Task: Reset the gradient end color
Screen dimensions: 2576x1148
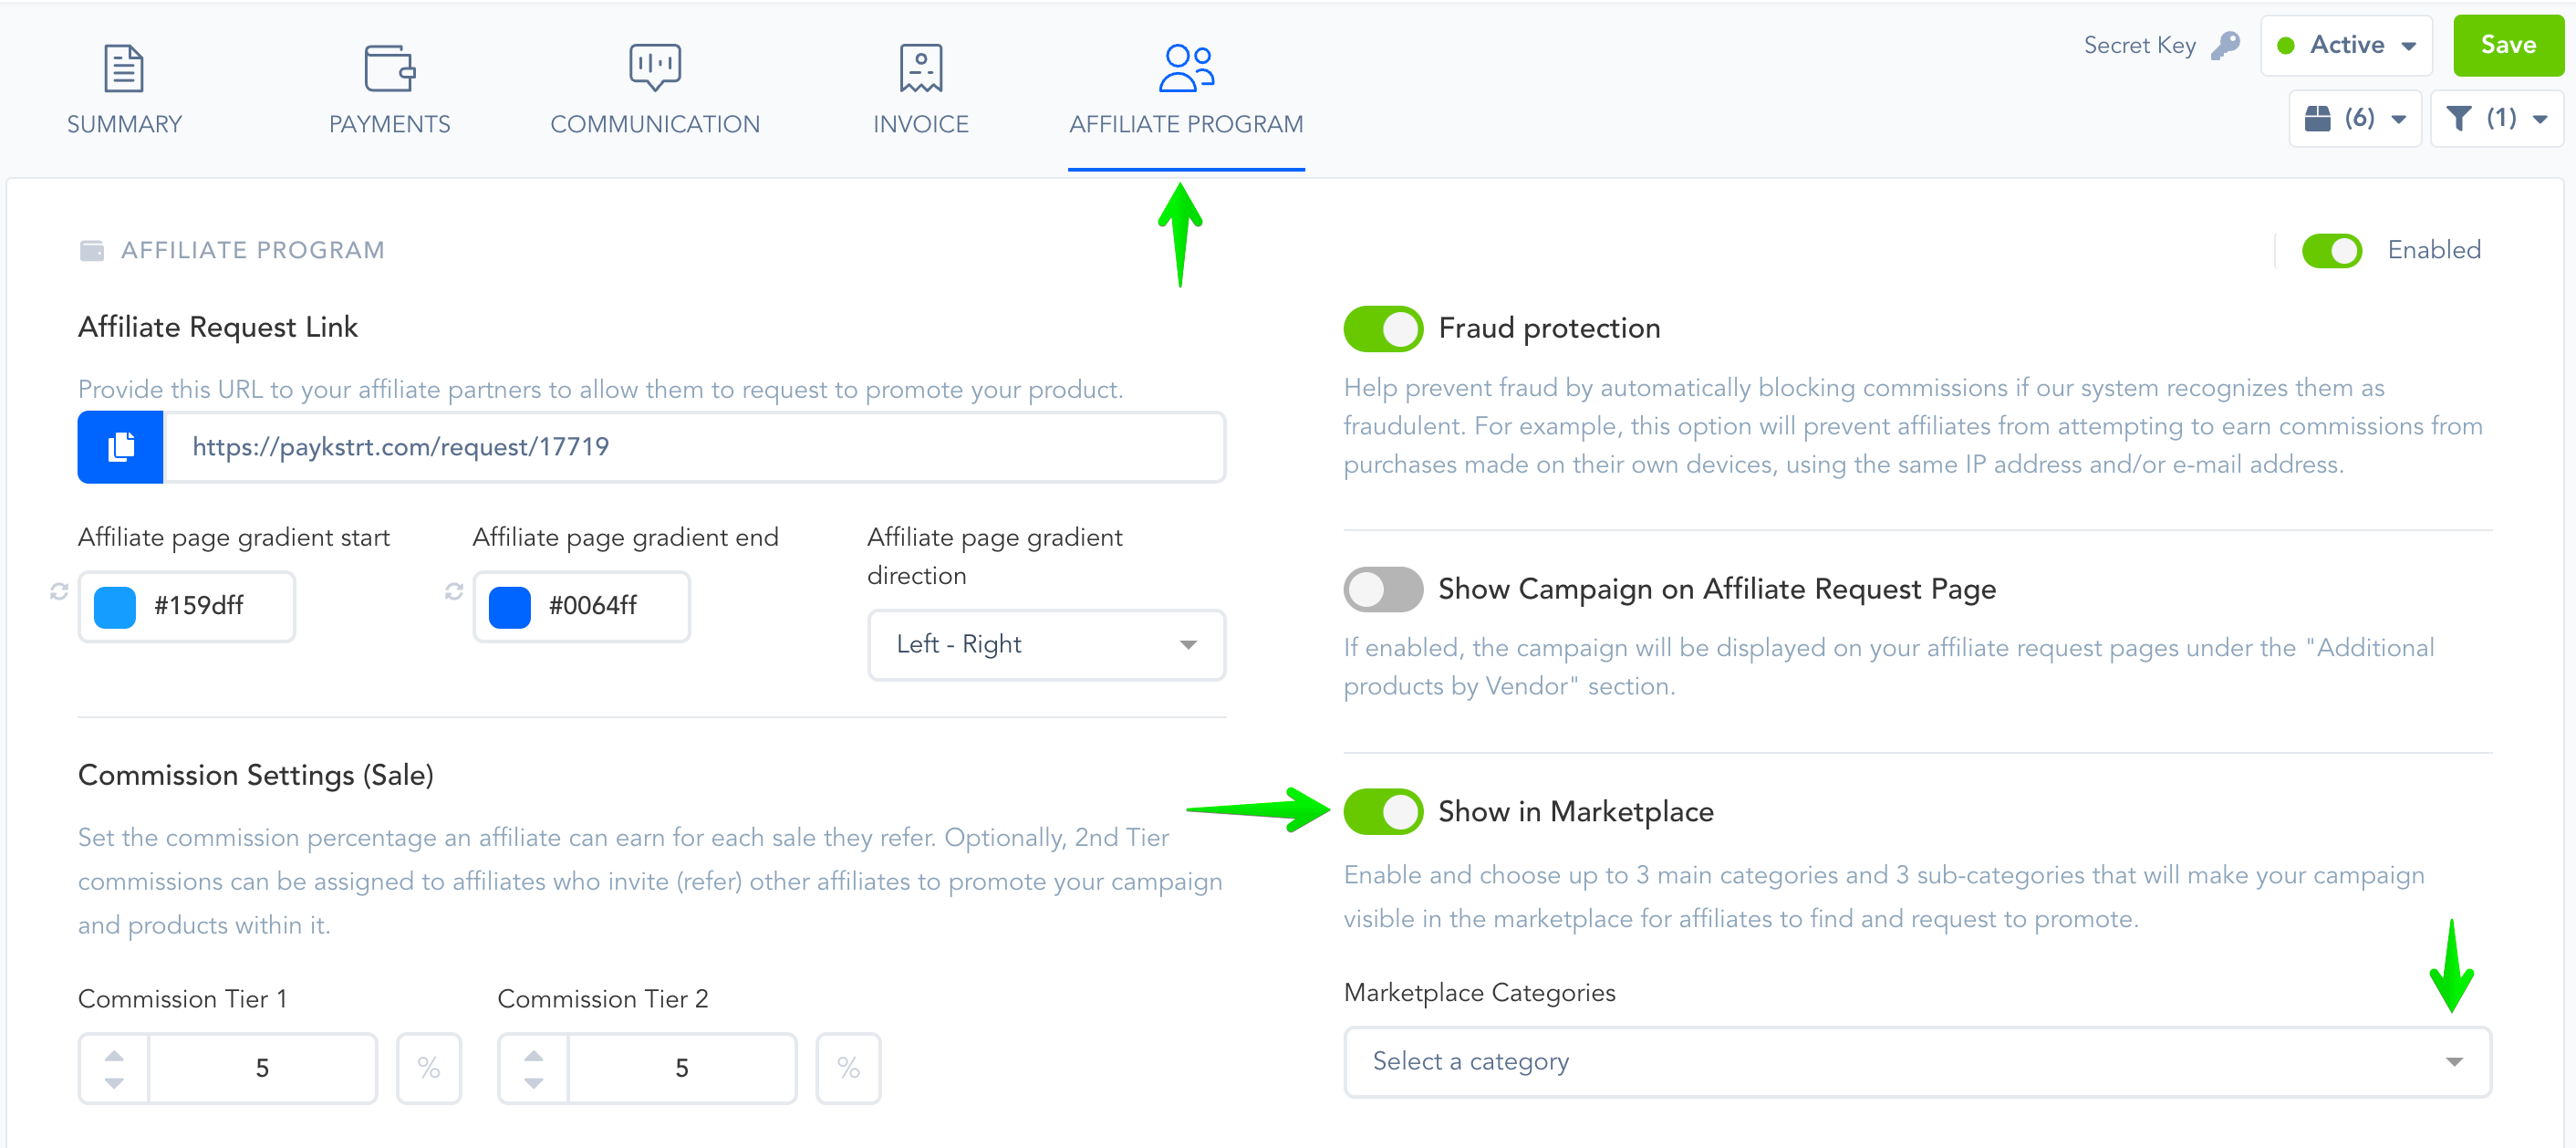Action: [454, 592]
